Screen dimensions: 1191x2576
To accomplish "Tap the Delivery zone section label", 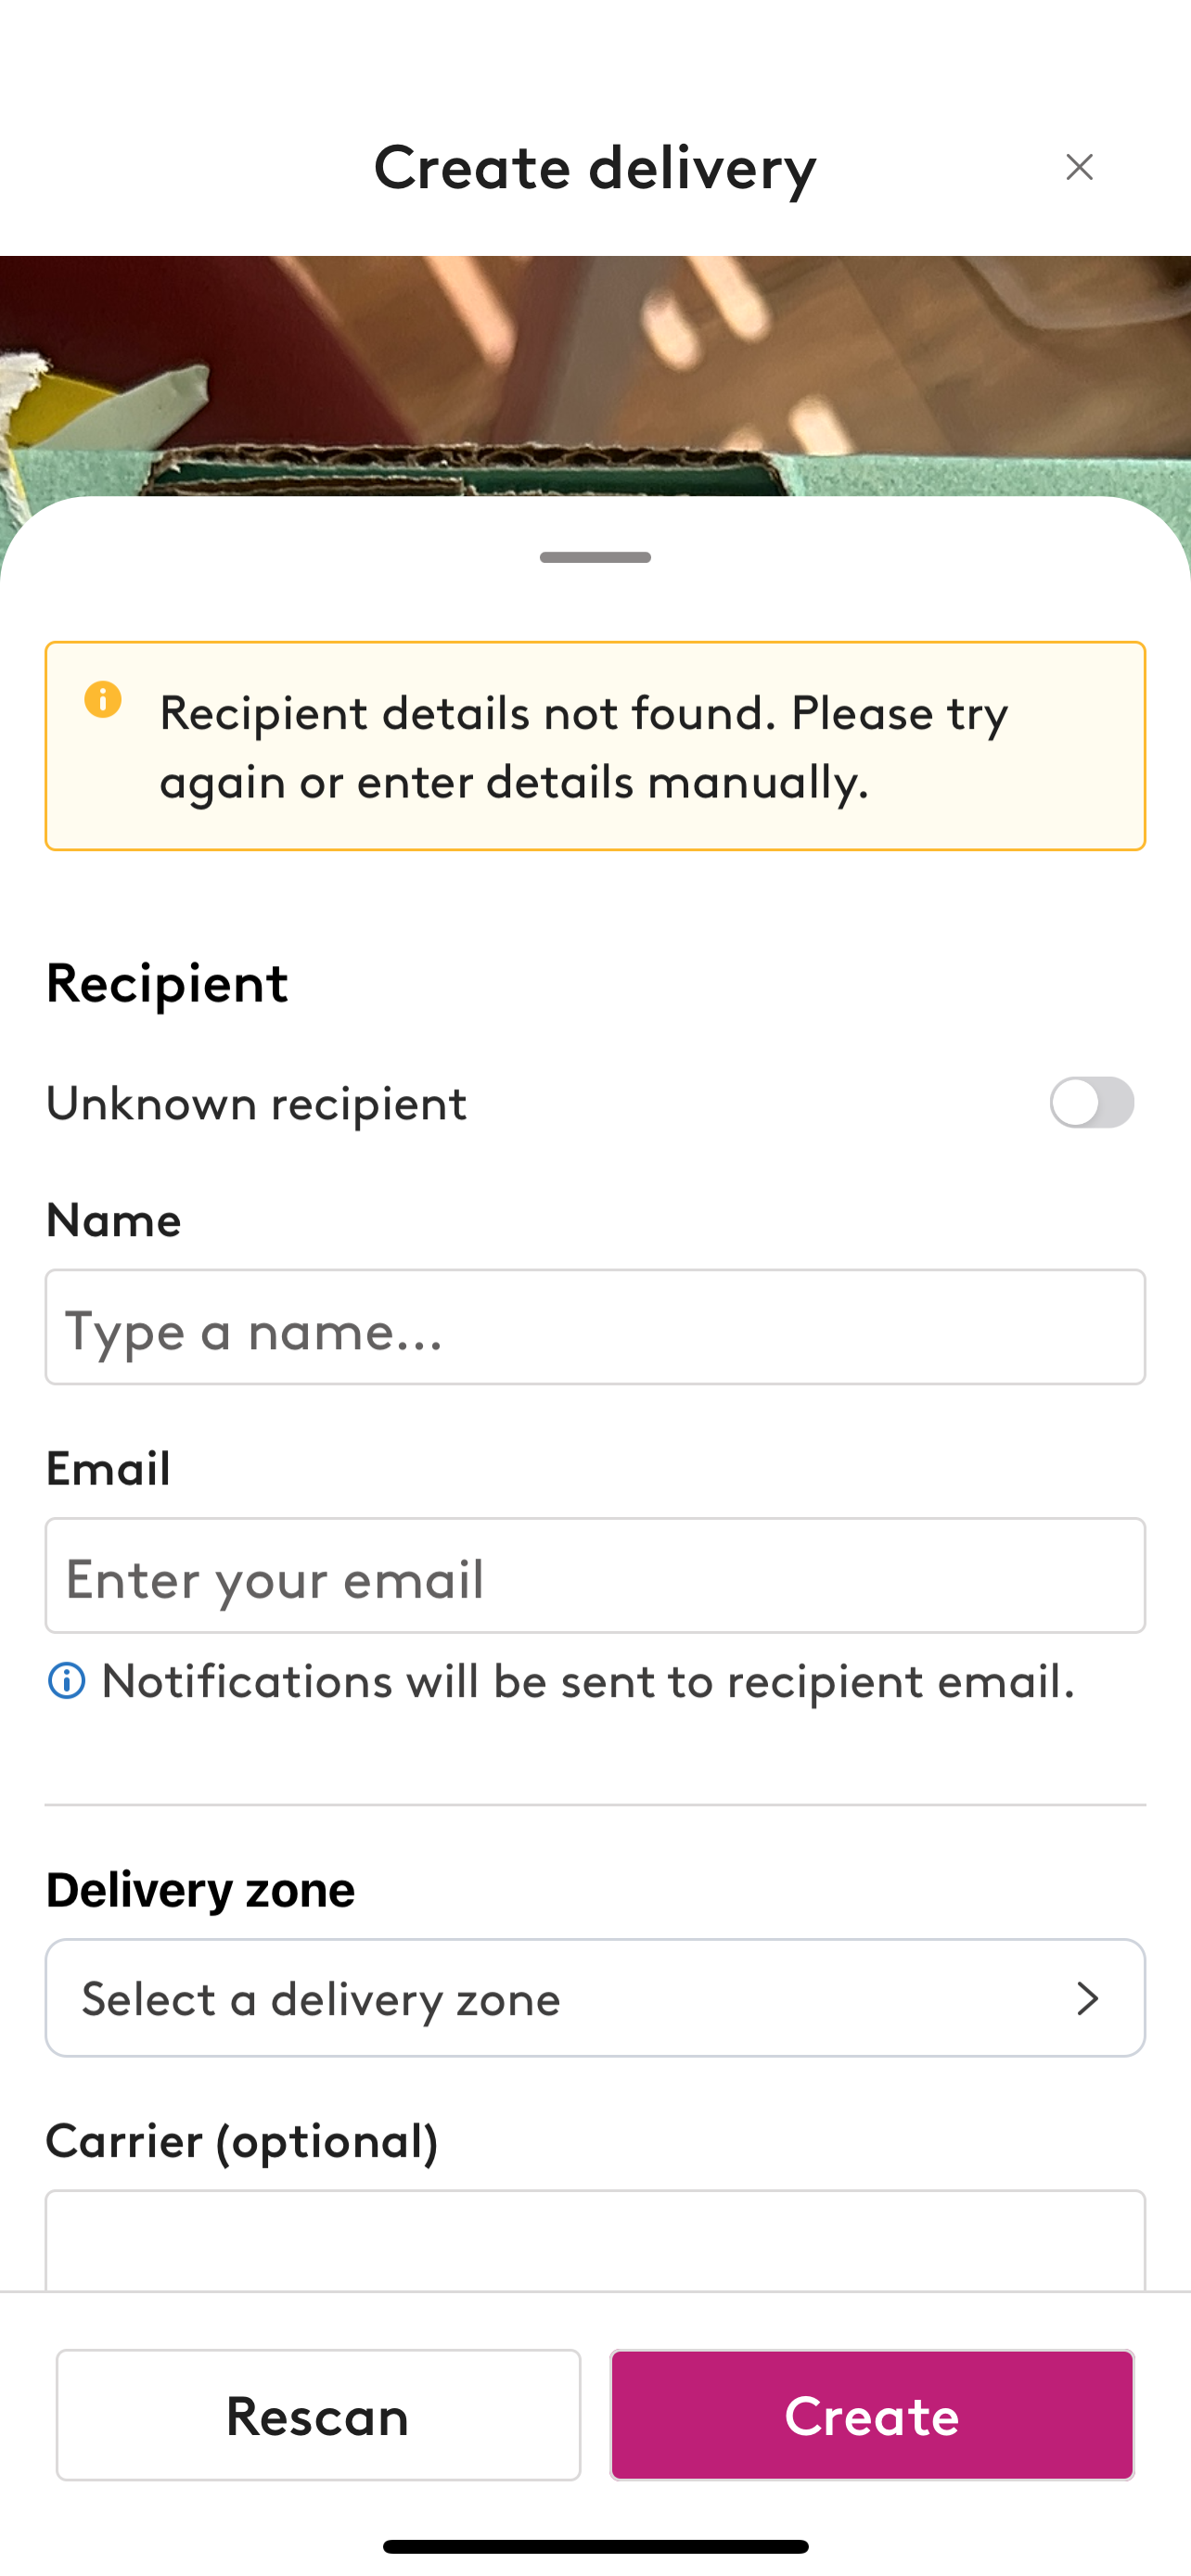I will click(x=200, y=1890).
